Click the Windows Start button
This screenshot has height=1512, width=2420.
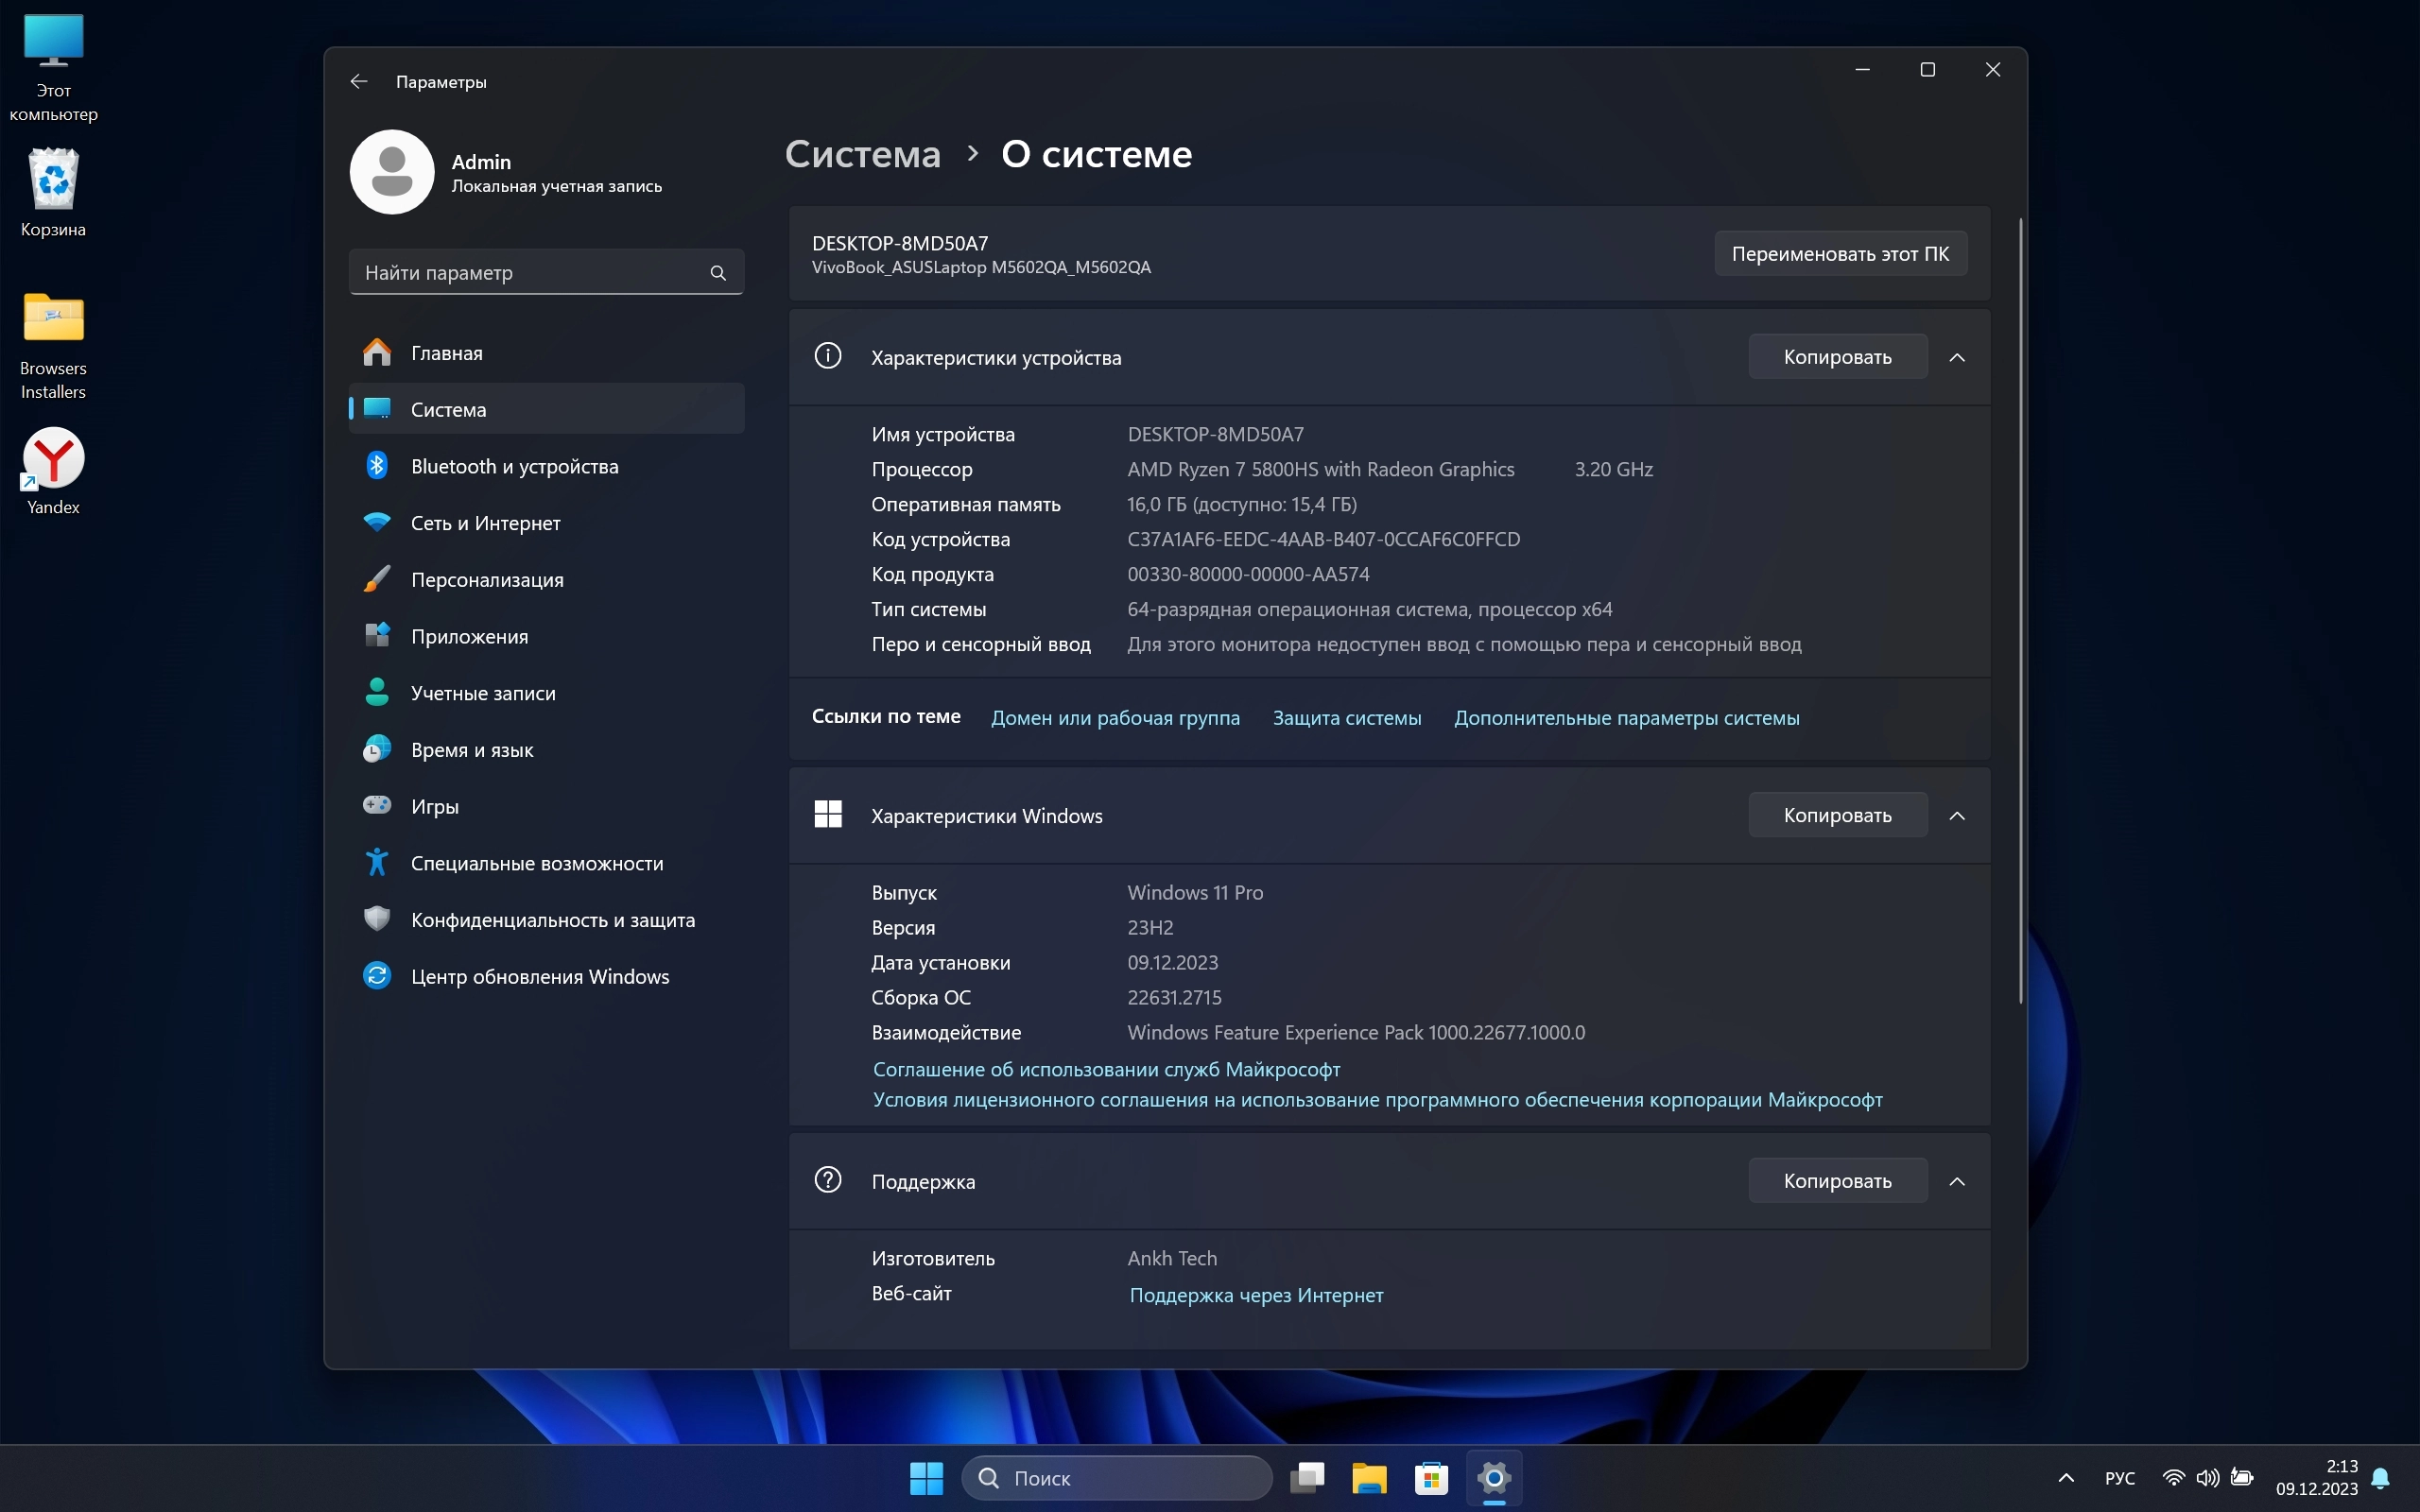(x=926, y=1478)
